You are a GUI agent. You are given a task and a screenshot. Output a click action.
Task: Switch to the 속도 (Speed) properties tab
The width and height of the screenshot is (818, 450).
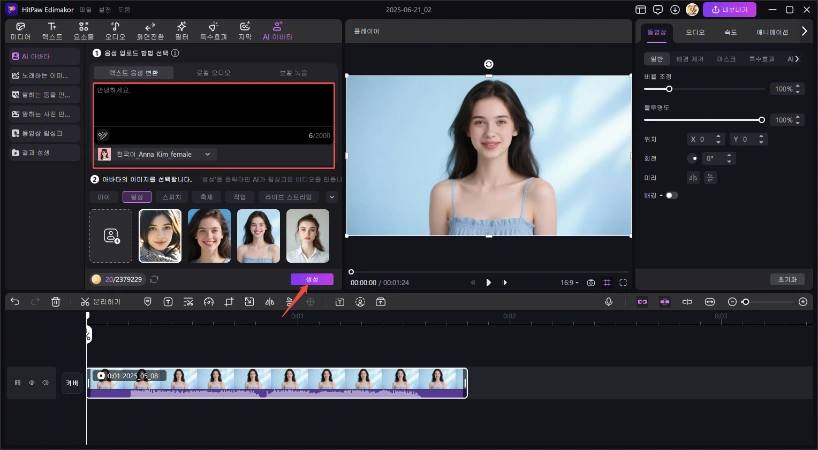pos(730,32)
